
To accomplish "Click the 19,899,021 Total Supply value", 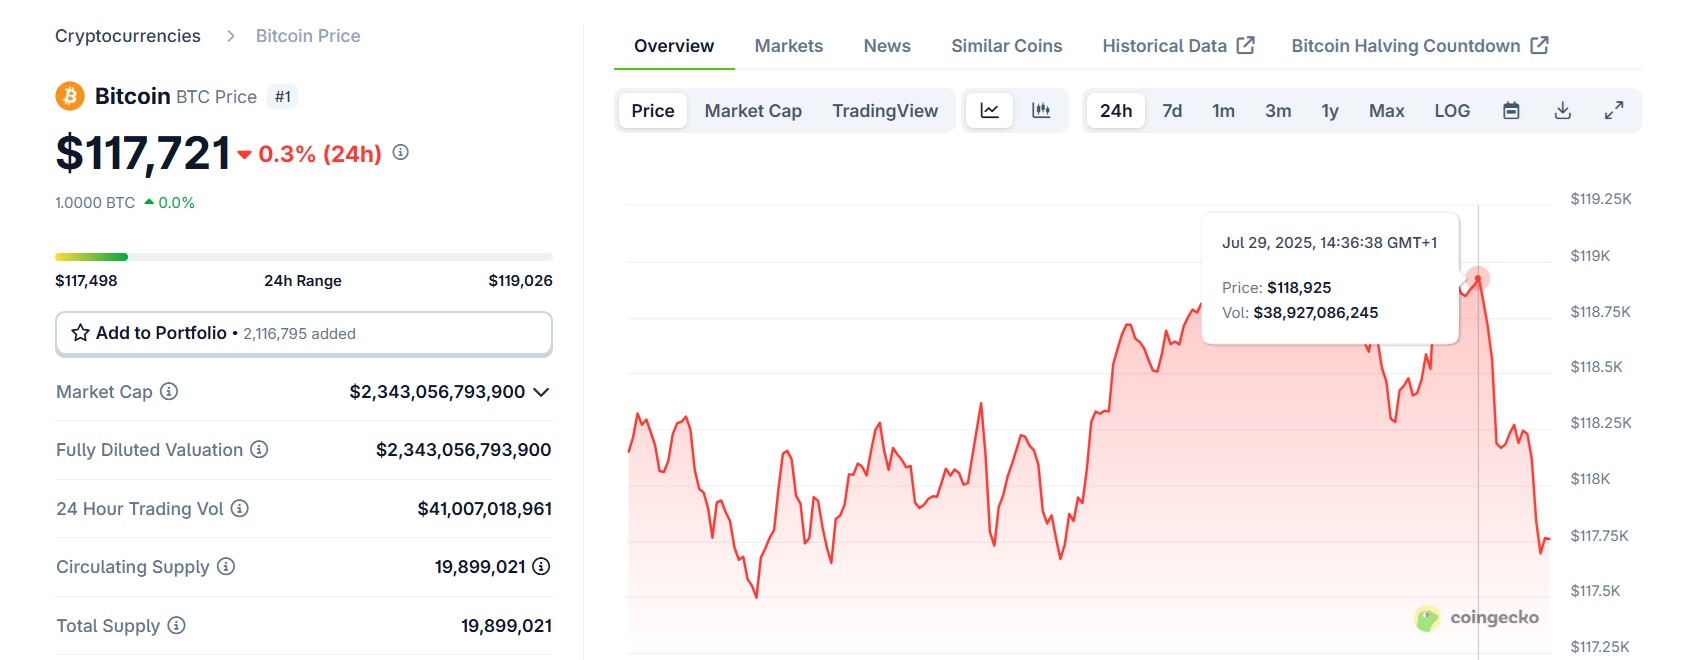I will (506, 626).
